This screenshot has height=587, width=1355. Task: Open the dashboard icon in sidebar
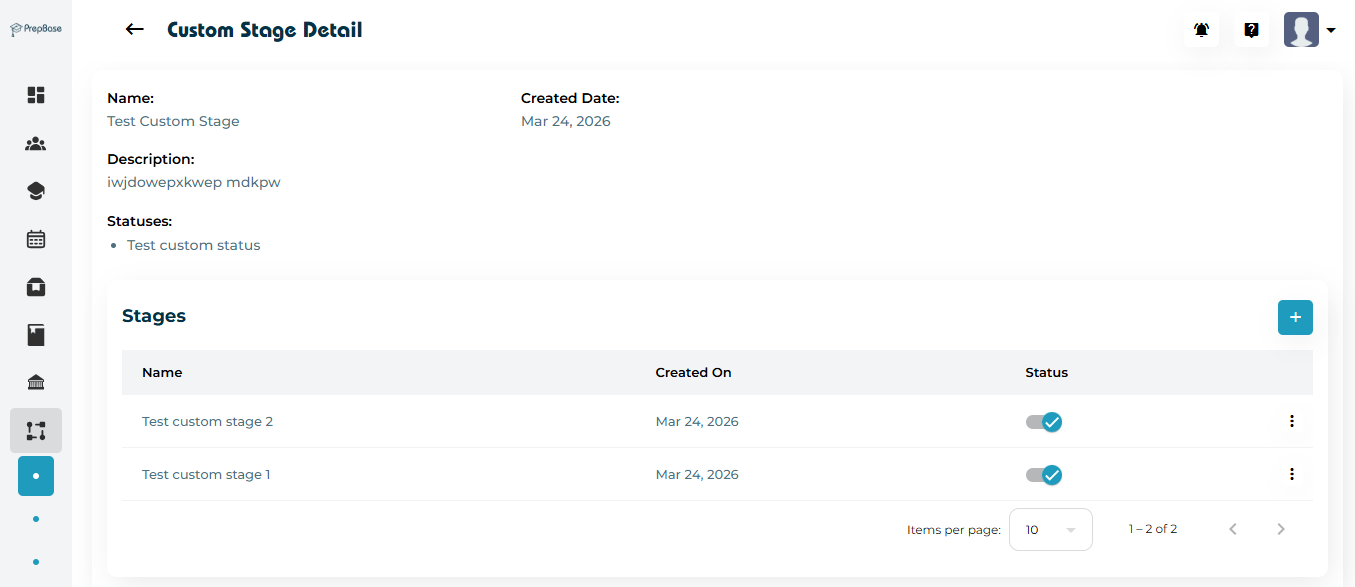pos(36,95)
